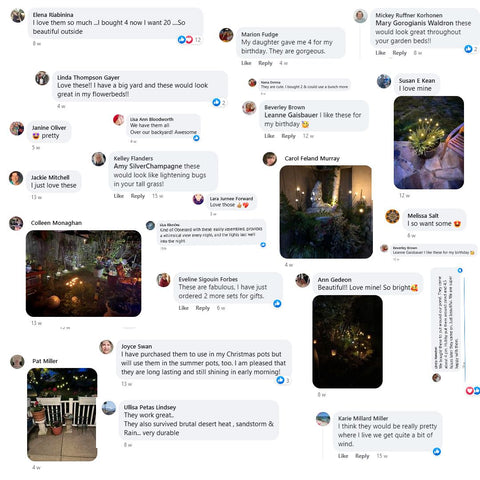This screenshot has height=480, width=480.
Task: Click the thumbs-up reaction on Joyce Swan's comment
Action: (280, 380)
